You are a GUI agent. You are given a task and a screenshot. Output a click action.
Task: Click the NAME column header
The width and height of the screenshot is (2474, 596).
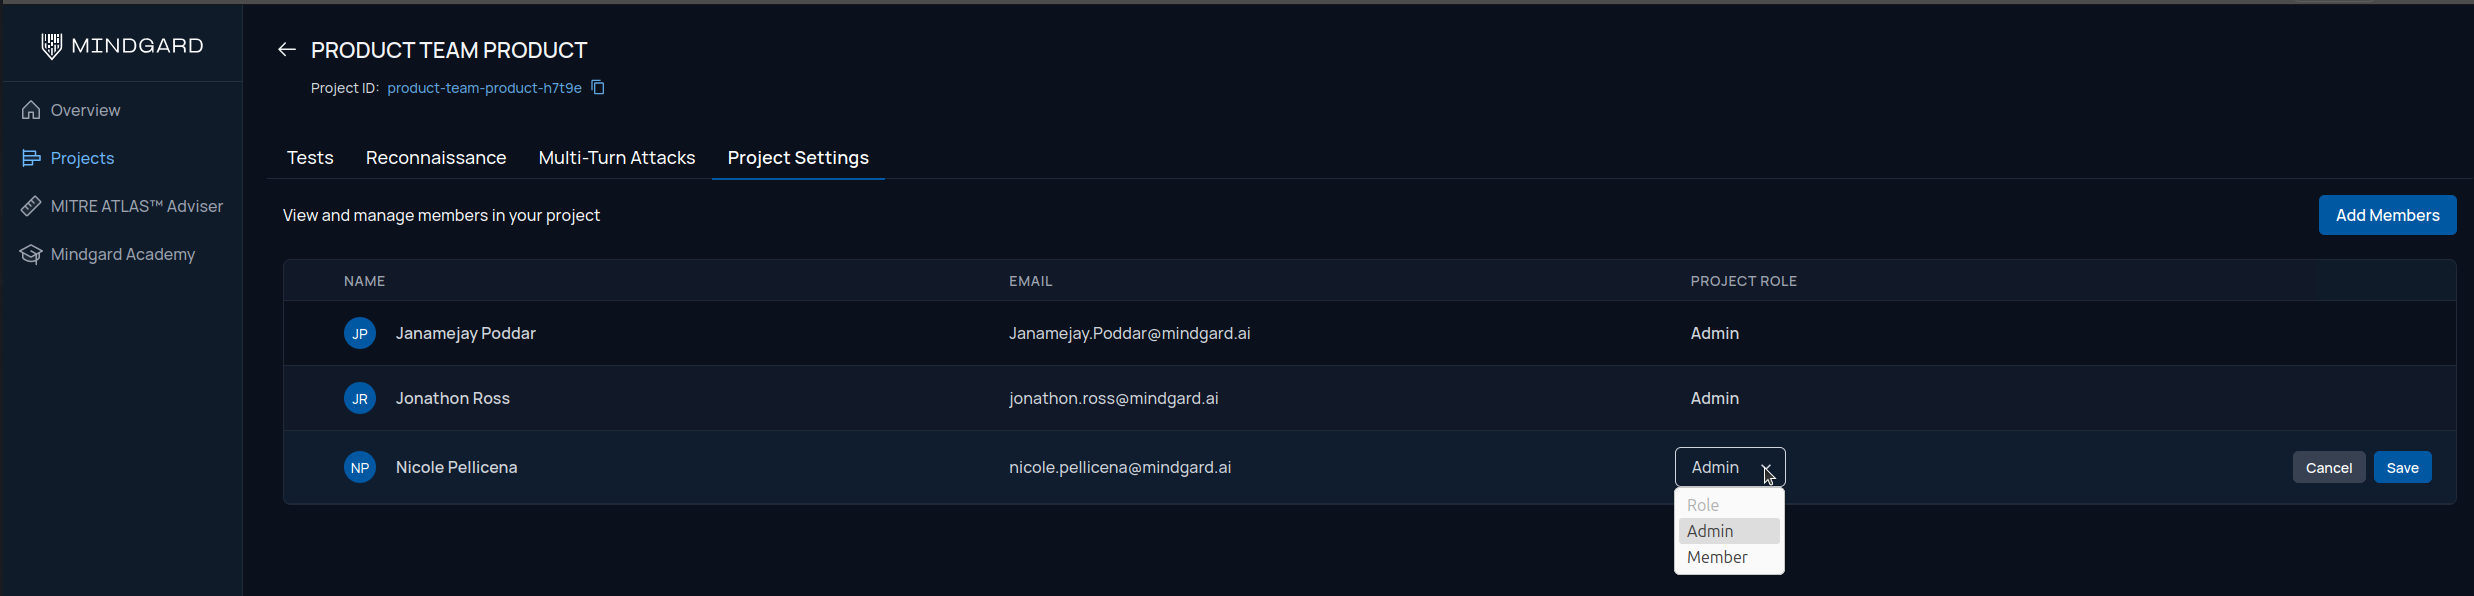pyautogui.click(x=364, y=281)
